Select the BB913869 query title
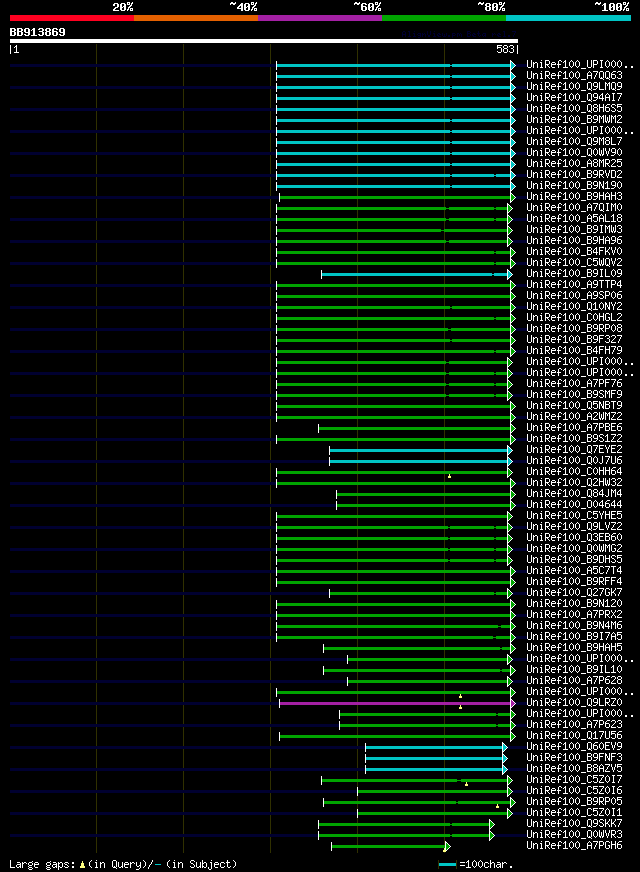 click(x=37, y=32)
